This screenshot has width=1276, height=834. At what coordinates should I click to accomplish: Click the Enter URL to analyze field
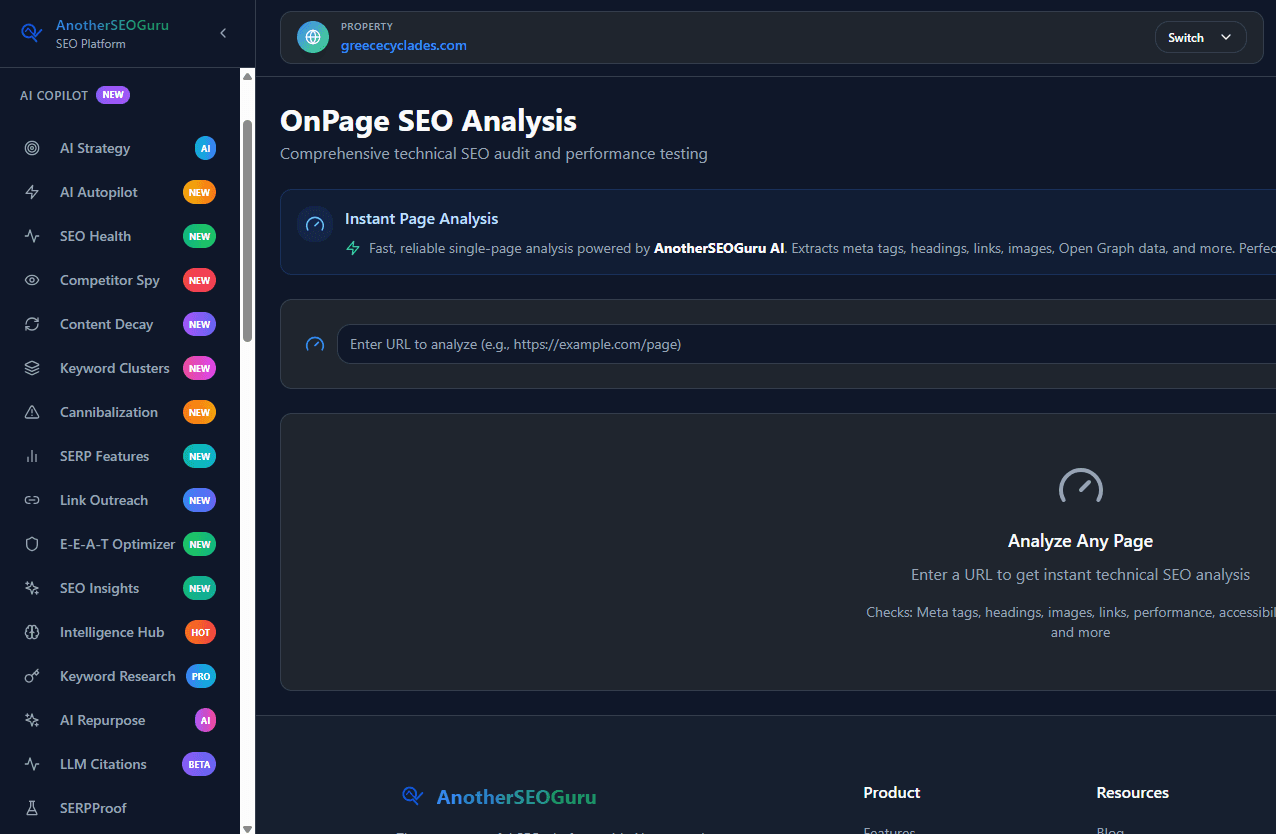[806, 344]
